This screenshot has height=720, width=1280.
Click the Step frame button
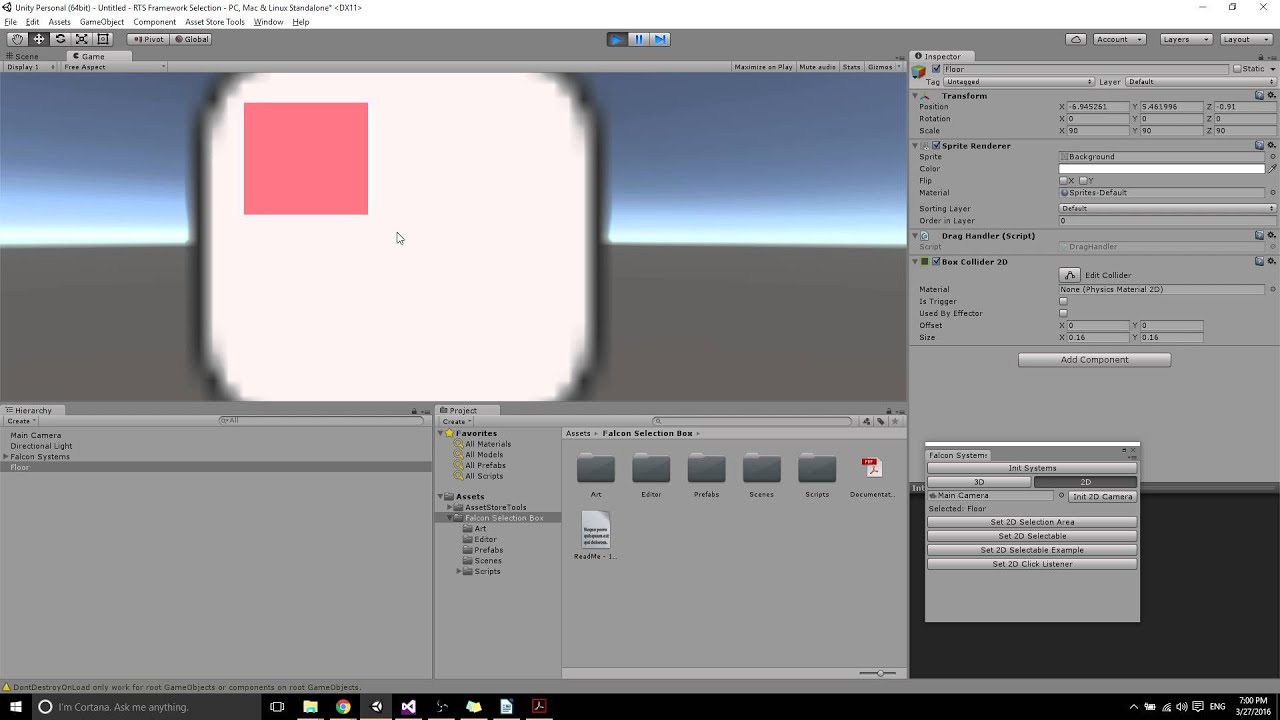coord(660,39)
